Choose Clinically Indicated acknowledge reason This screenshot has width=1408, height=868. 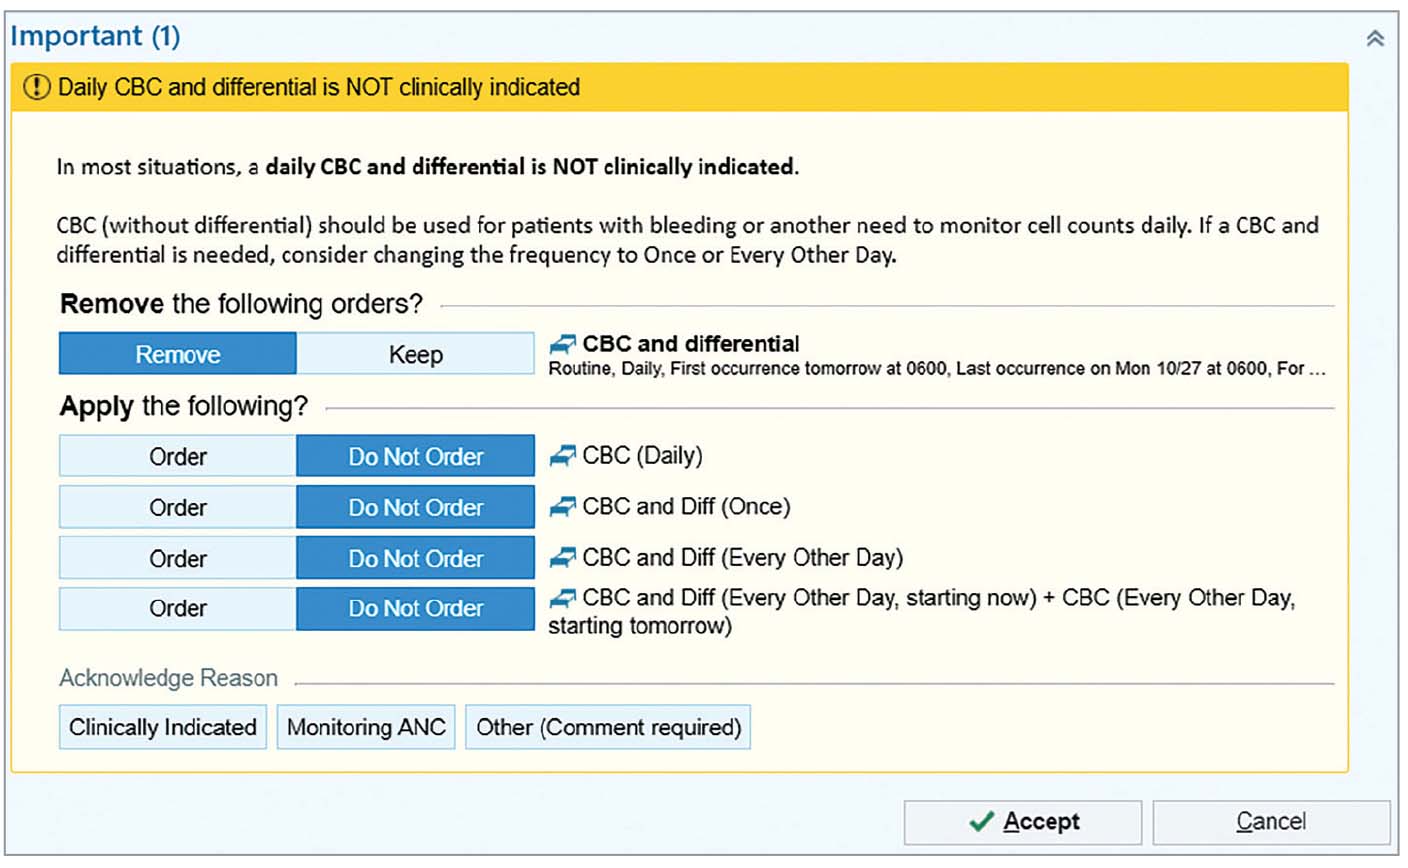(x=161, y=727)
